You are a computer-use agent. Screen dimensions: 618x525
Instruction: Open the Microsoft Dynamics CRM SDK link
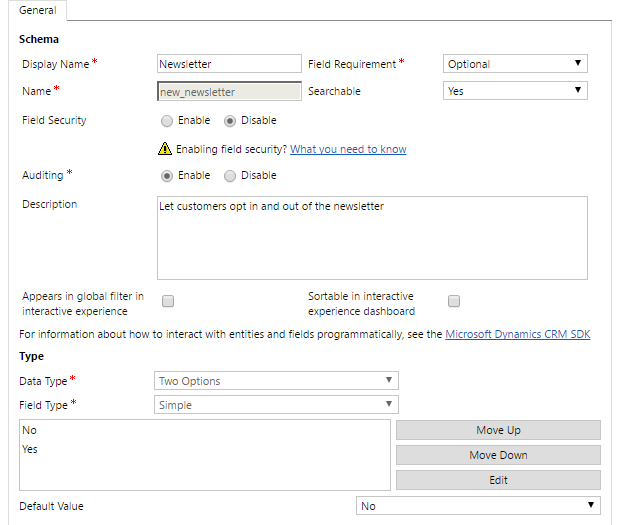pos(517,334)
